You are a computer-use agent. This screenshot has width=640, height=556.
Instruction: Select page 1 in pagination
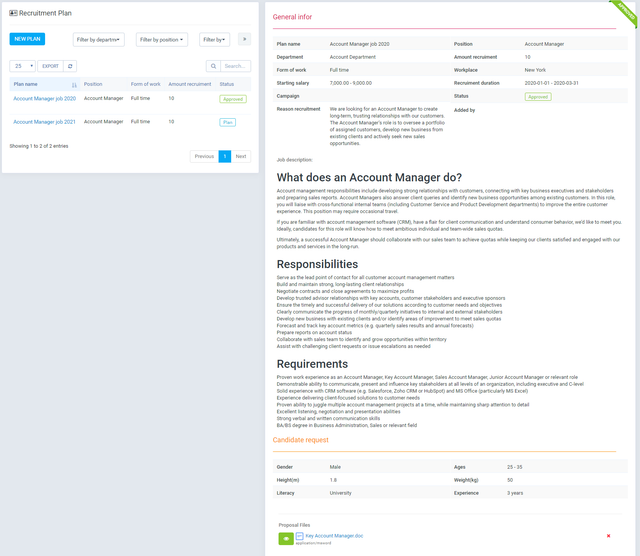click(225, 156)
